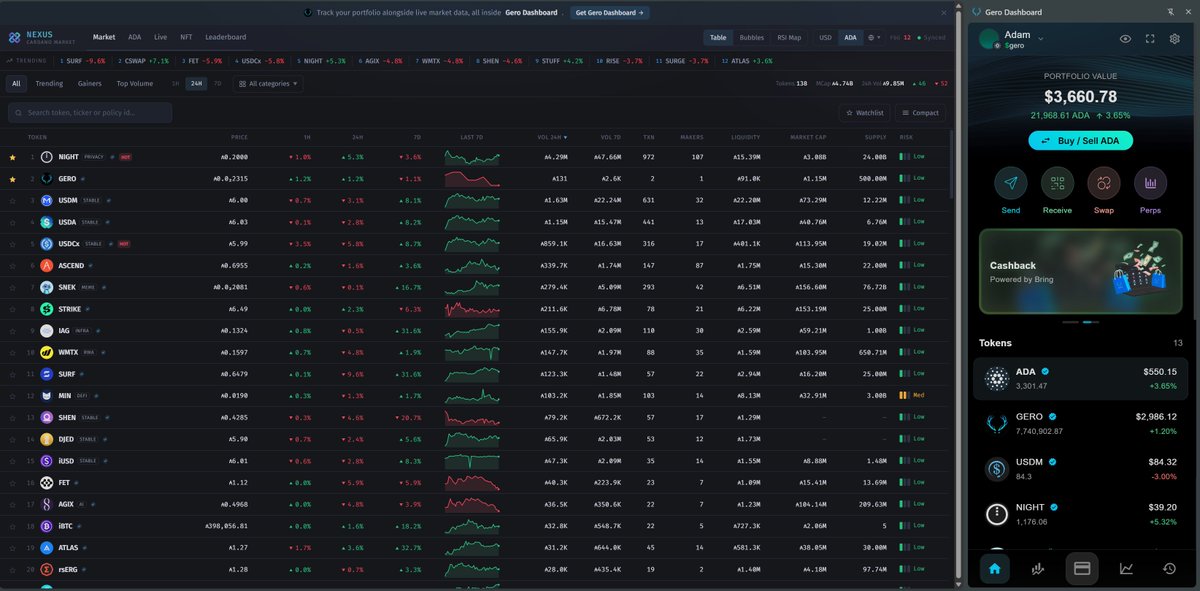Open the Receive QR action
The width and height of the screenshot is (1200, 591).
pos(1057,183)
